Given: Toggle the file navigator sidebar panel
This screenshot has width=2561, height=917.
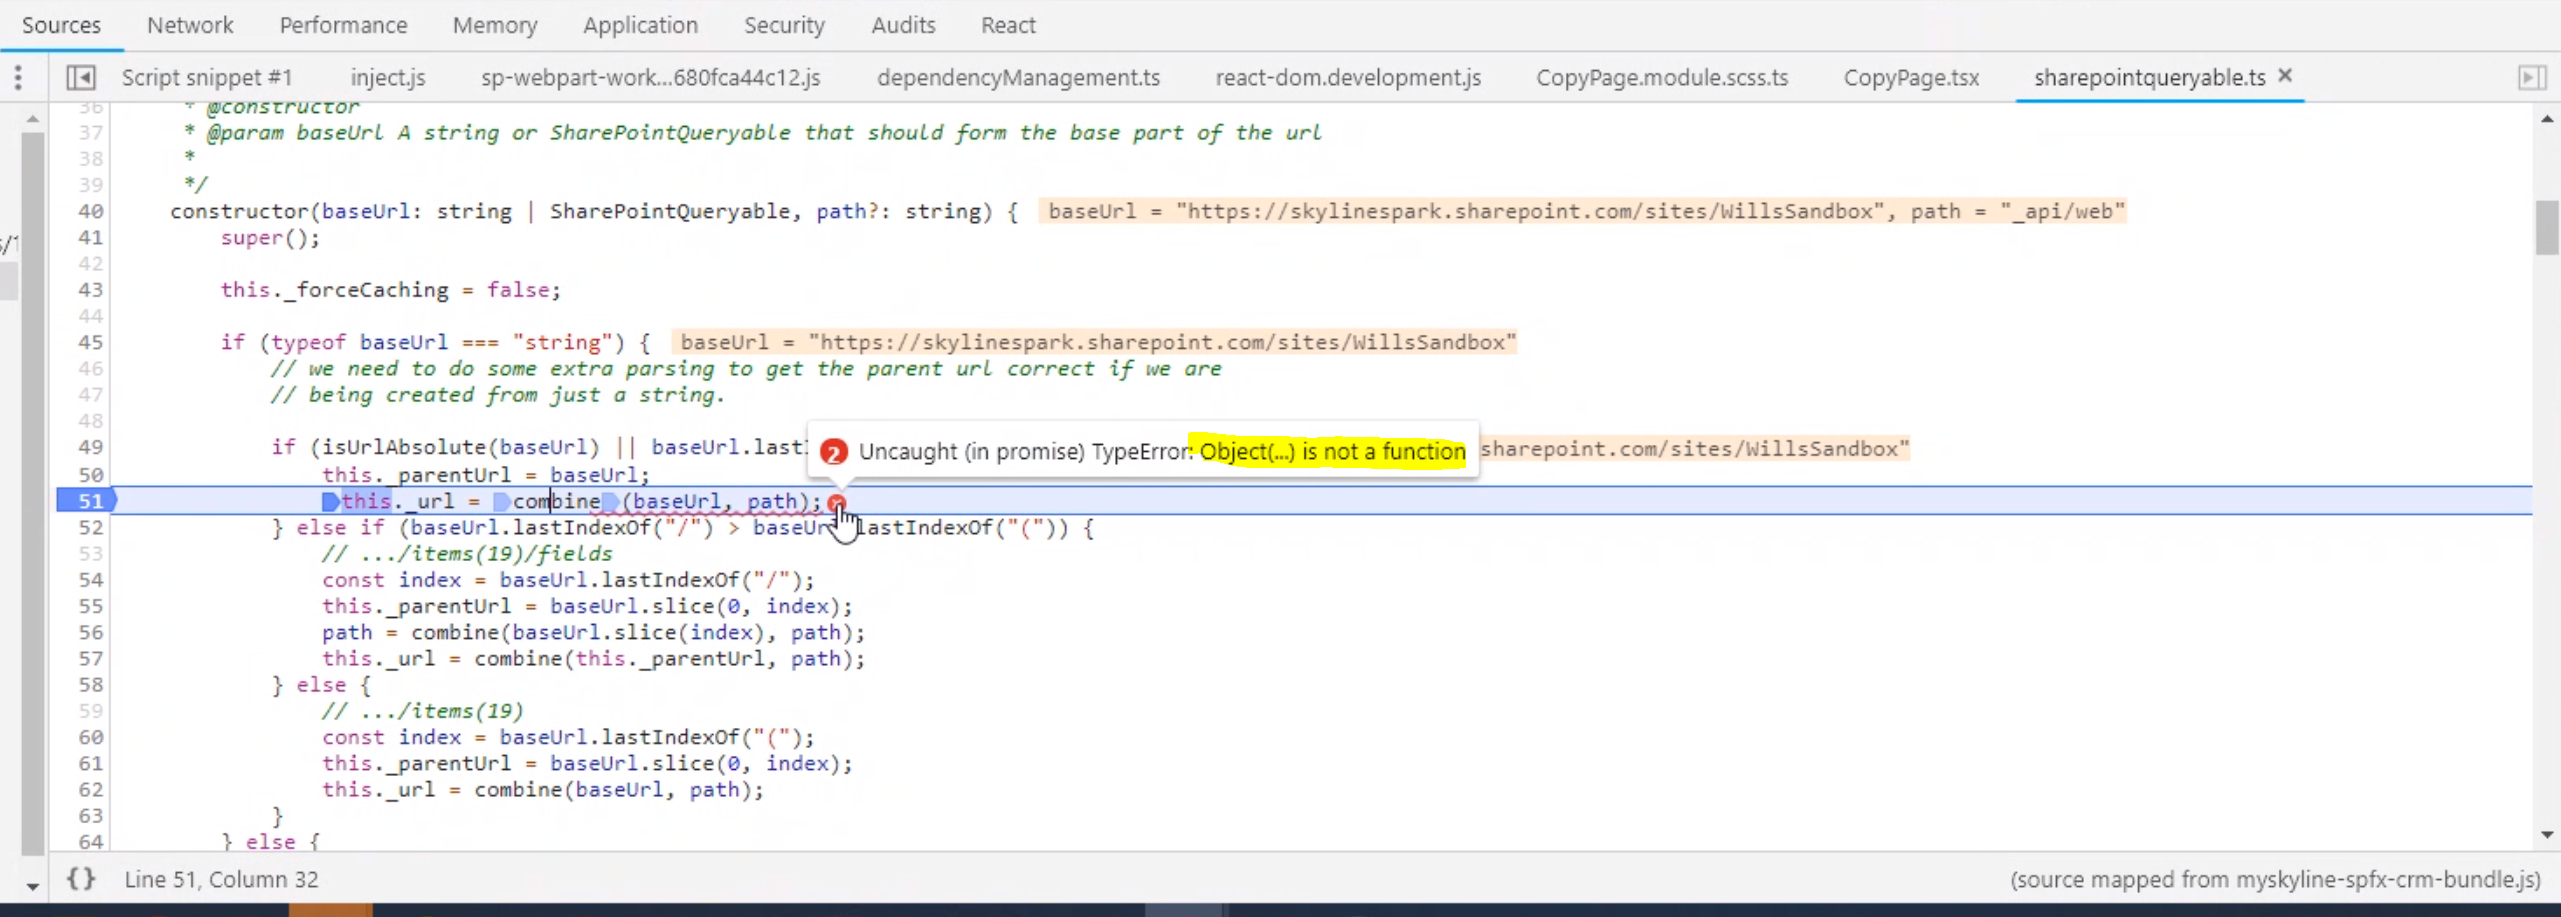Looking at the screenshot, I should click(x=82, y=77).
